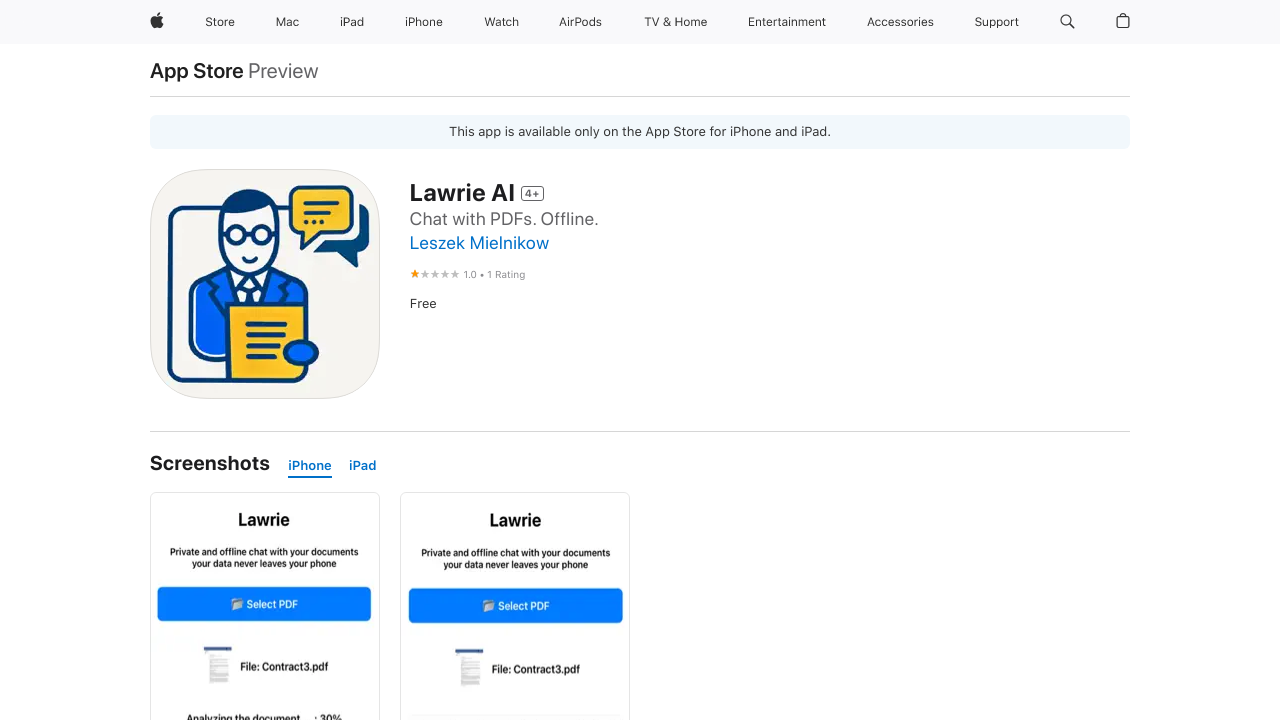Viewport: 1280px width, 720px height.
Task: Click the 'Lawrie AI' title
Action: (462, 193)
